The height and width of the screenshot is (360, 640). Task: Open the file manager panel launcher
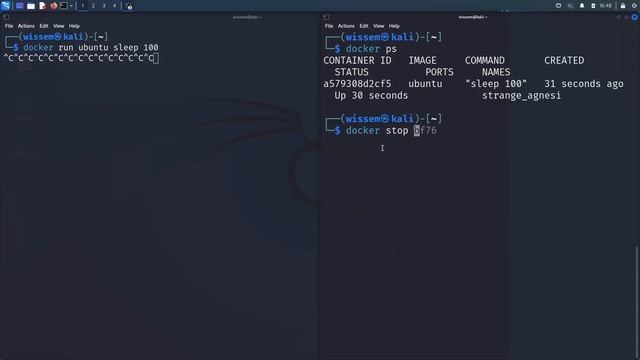(31, 6)
